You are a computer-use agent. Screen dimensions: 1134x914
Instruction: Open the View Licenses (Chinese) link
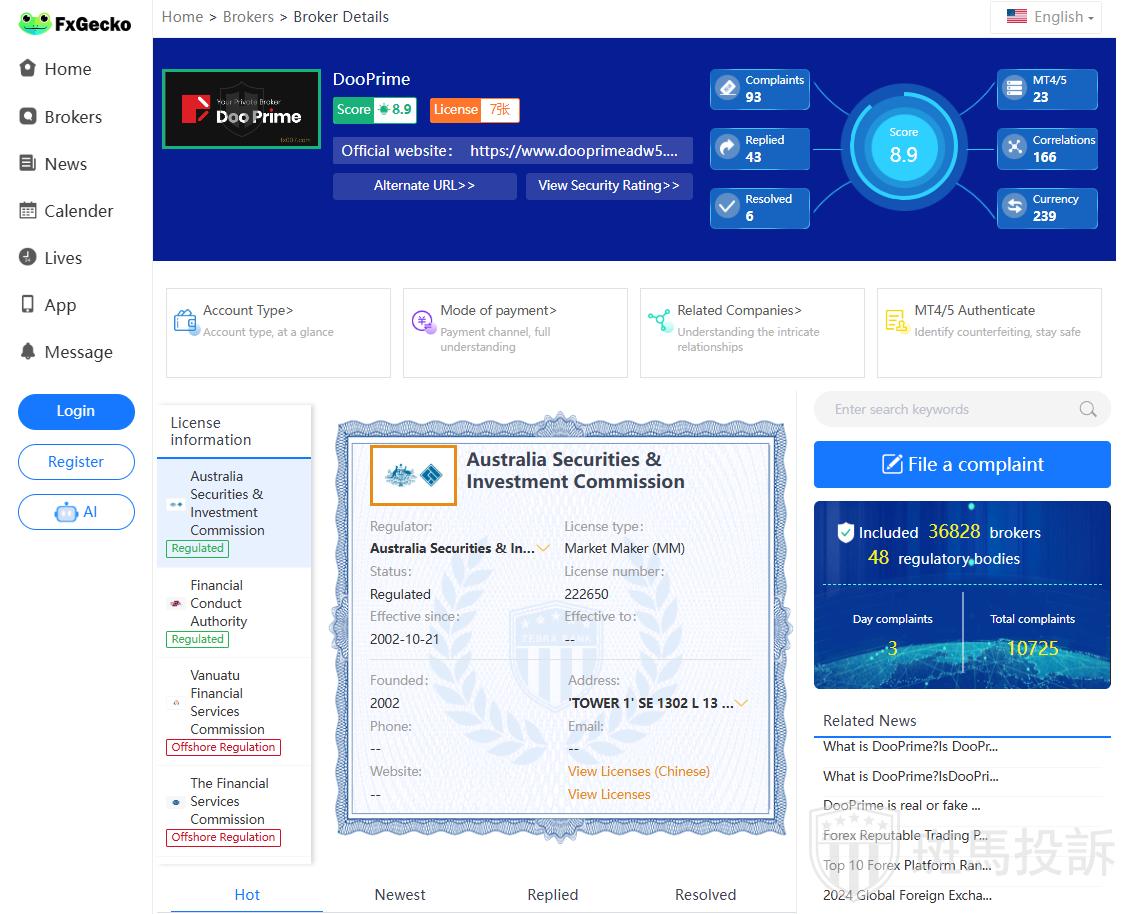coord(638,771)
